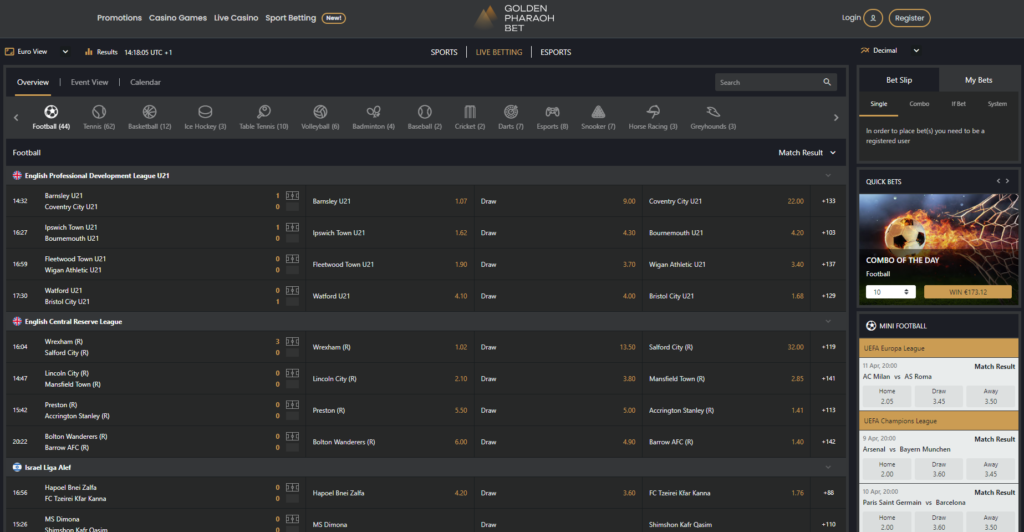The height and width of the screenshot is (532, 1024).
Task: Go to the SPORTS section
Action: tap(444, 52)
